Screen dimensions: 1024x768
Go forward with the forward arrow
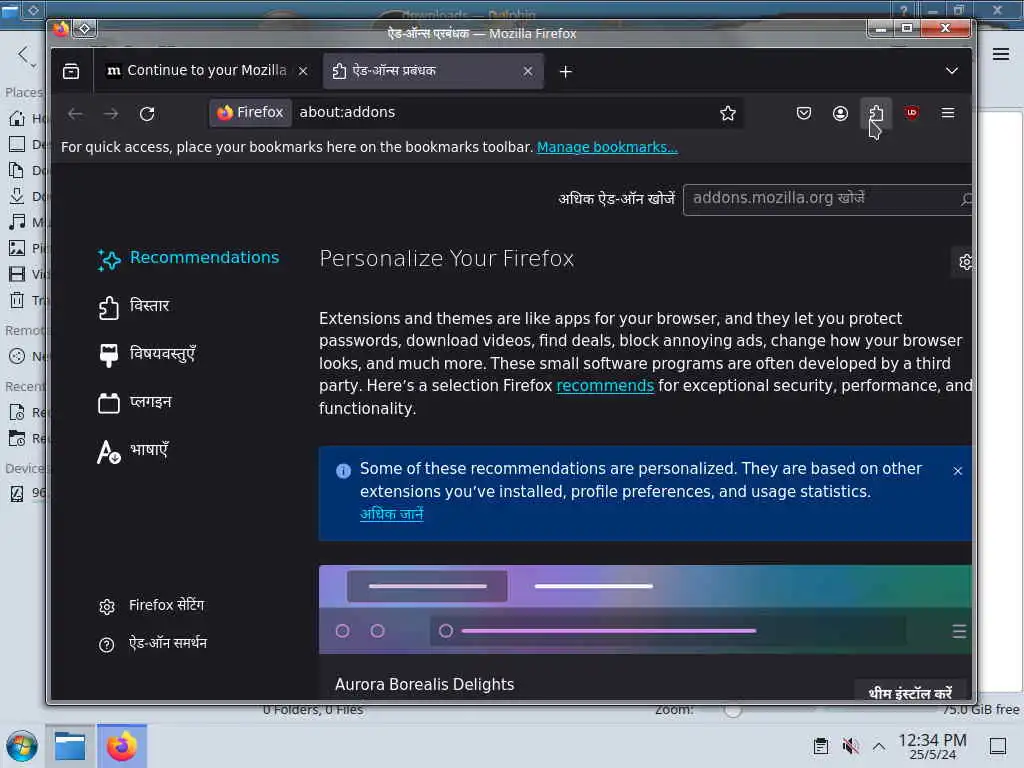click(x=111, y=113)
